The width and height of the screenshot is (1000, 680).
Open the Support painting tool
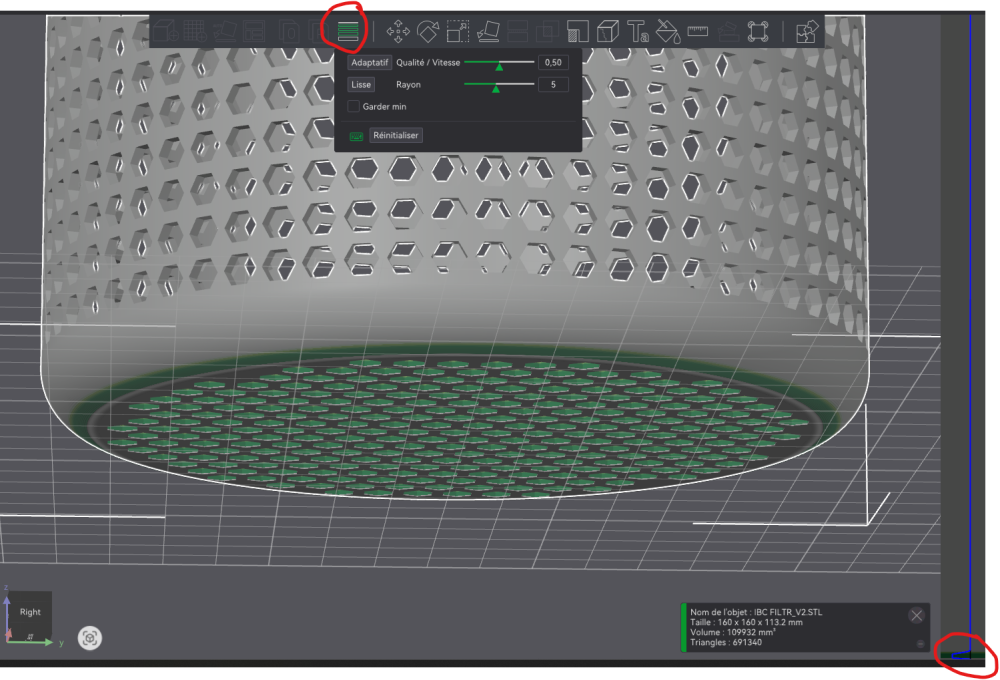[578, 31]
